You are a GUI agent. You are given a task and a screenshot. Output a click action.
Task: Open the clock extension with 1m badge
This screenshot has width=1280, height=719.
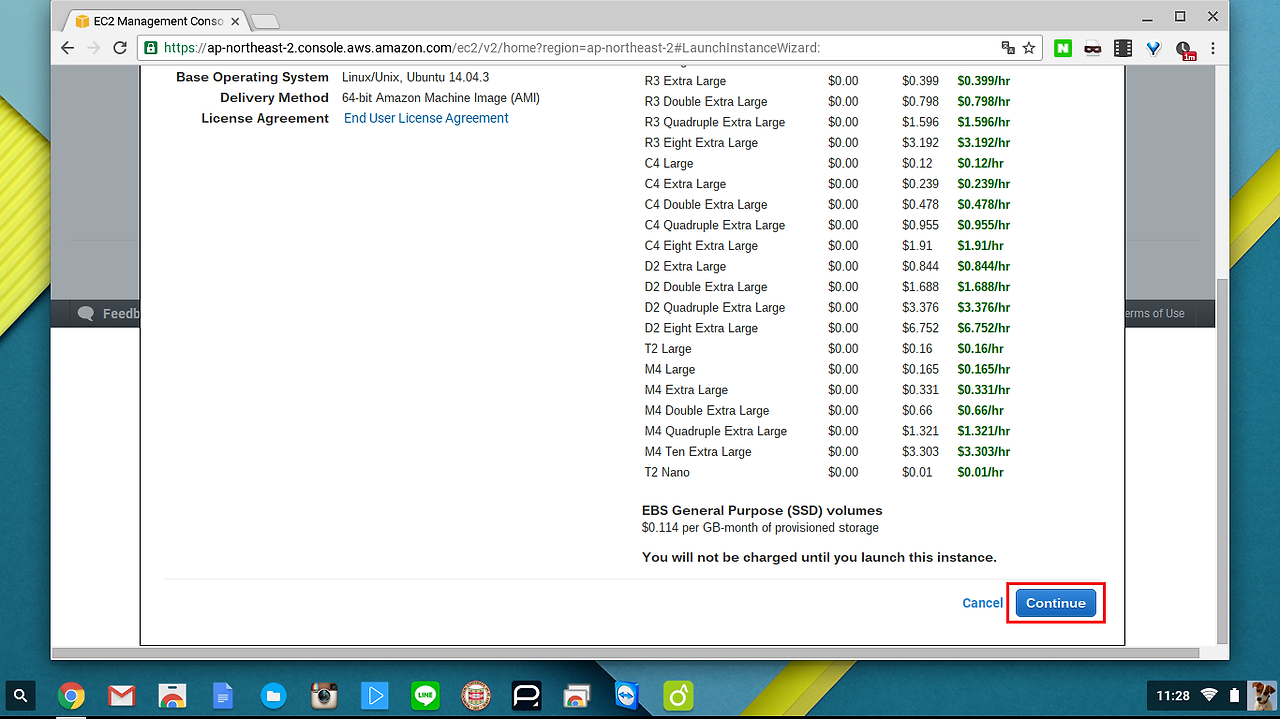pyautogui.click(x=1184, y=49)
